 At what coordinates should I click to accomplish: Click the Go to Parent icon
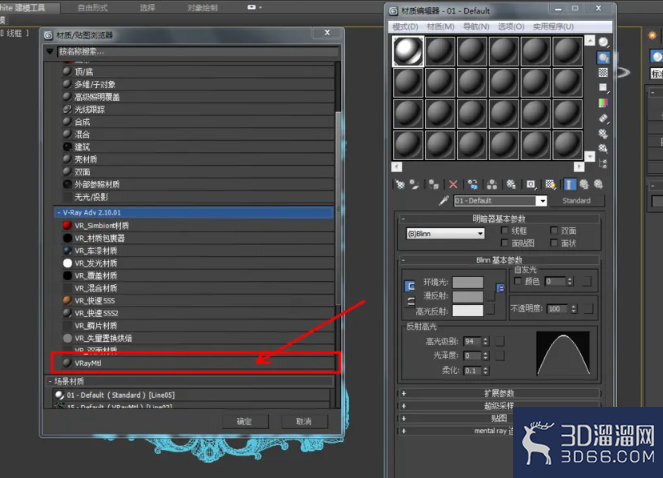click(584, 184)
